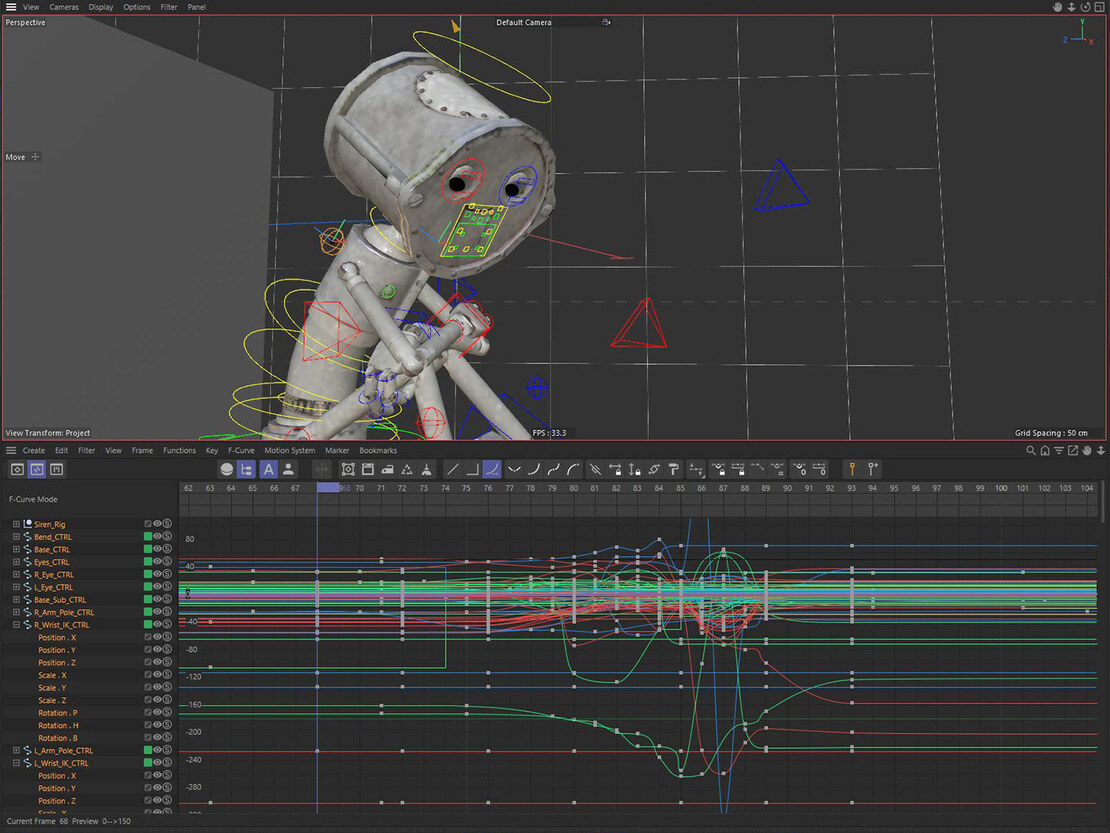The width and height of the screenshot is (1110, 833).
Task: Switch timeline to Dope Sheet mode icon
Action: pyautogui.click(x=18, y=469)
